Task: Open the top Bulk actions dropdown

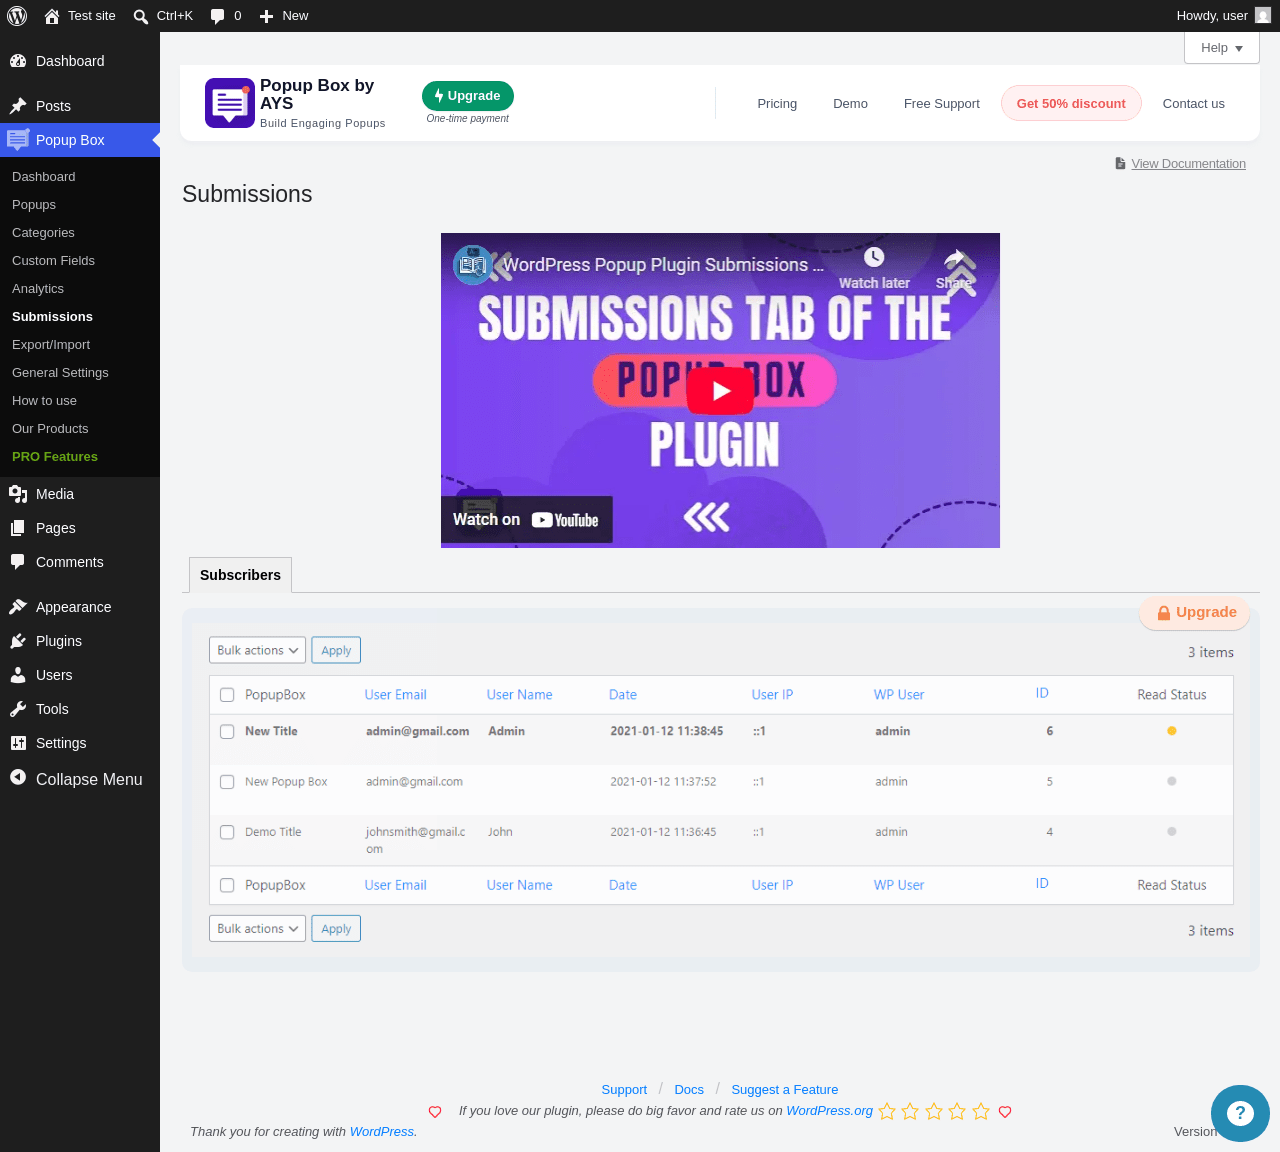Action: 257,650
